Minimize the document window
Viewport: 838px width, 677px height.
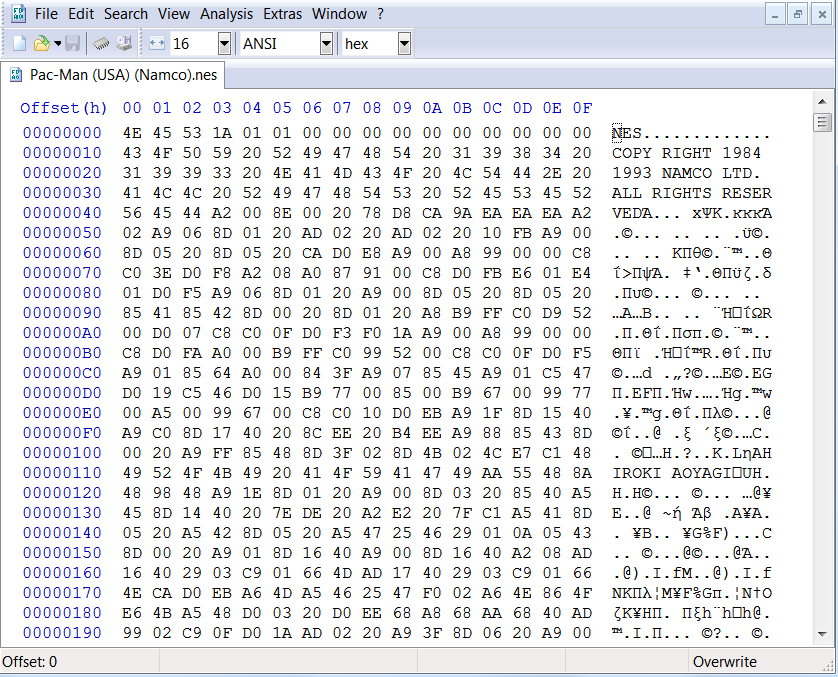pyautogui.click(x=774, y=14)
